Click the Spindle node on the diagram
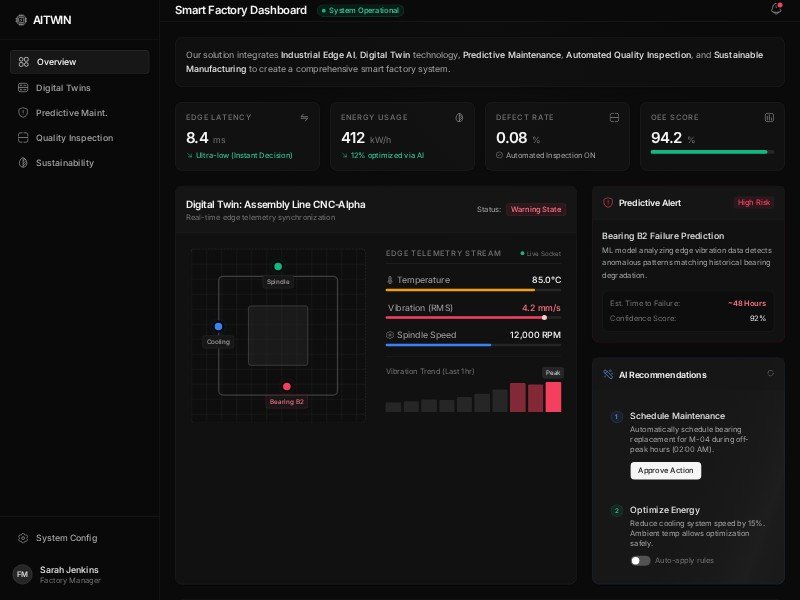This screenshot has height=600, width=800. point(278,266)
